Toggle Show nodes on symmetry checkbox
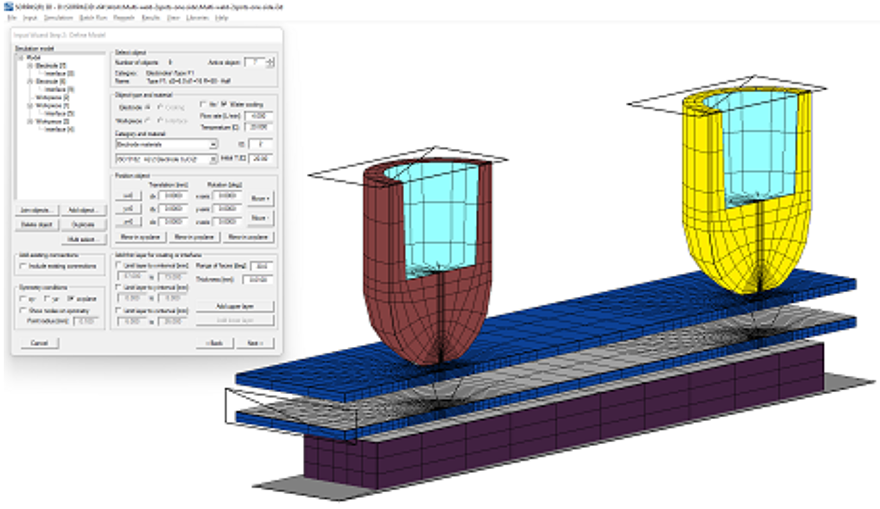 21,310
